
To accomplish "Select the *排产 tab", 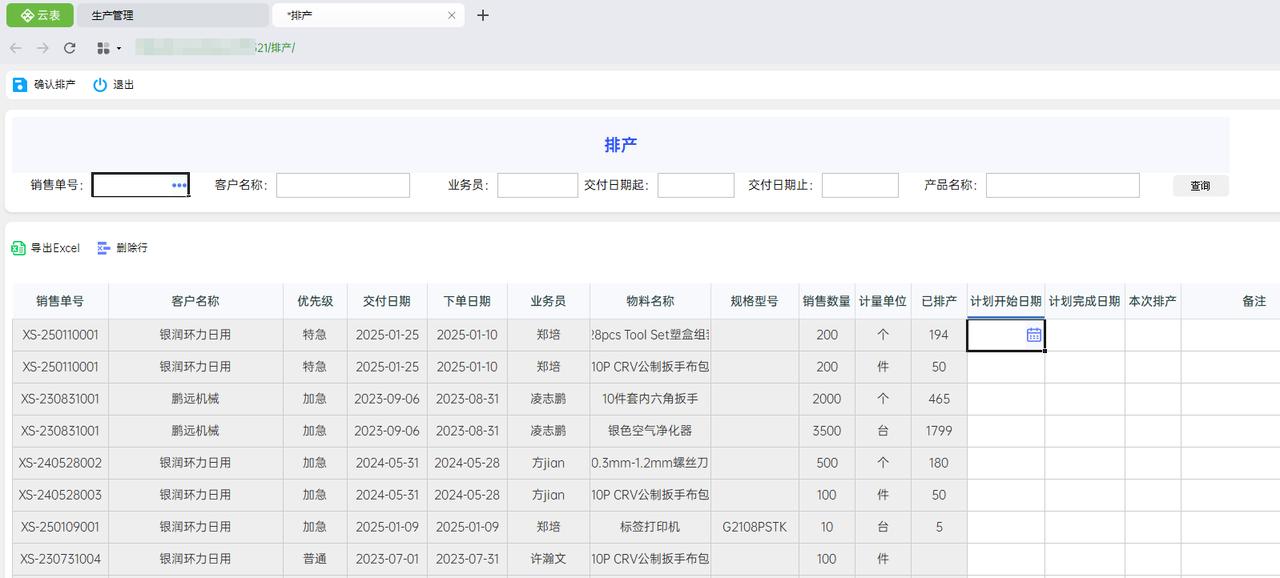I will 369,15.
